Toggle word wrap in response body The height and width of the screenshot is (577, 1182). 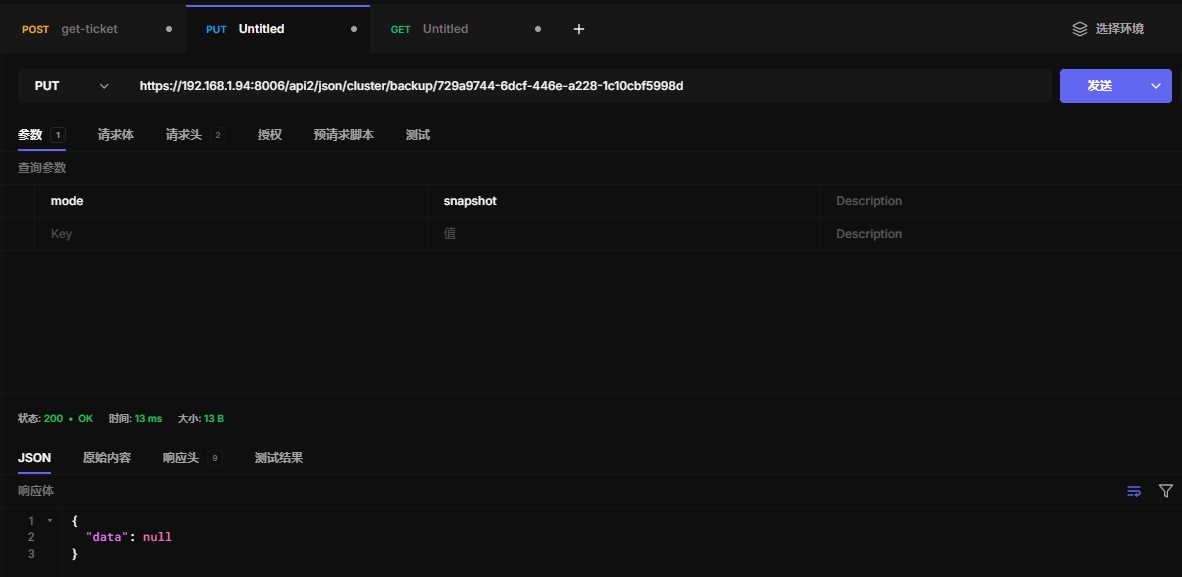1134,491
